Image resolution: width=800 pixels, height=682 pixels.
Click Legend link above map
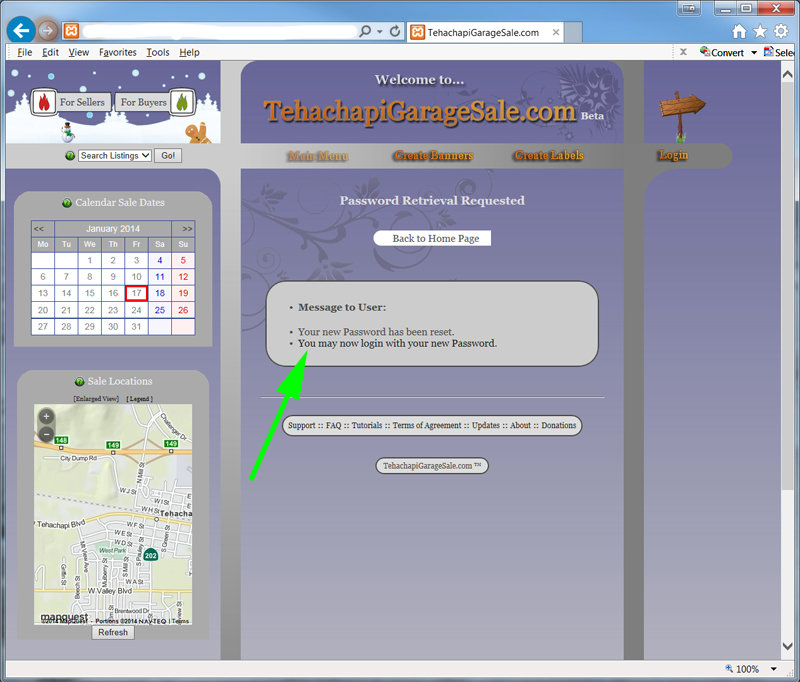[140, 398]
